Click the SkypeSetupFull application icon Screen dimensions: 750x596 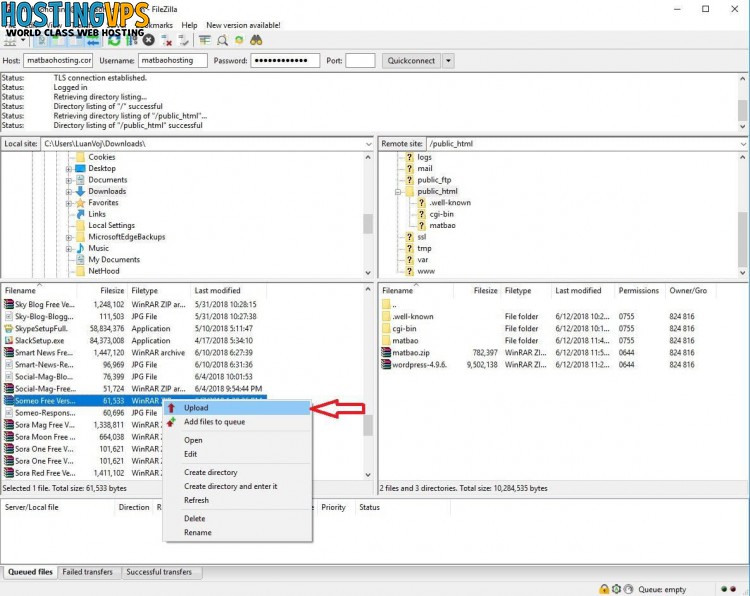click(x=9, y=329)
